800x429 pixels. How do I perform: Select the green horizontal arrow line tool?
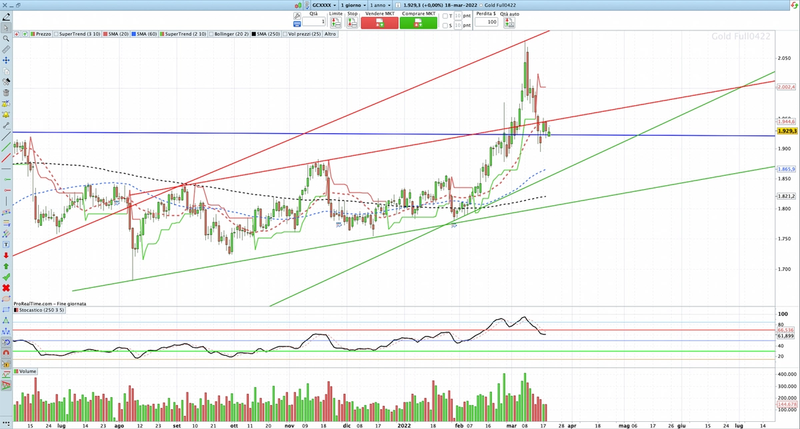6,180
